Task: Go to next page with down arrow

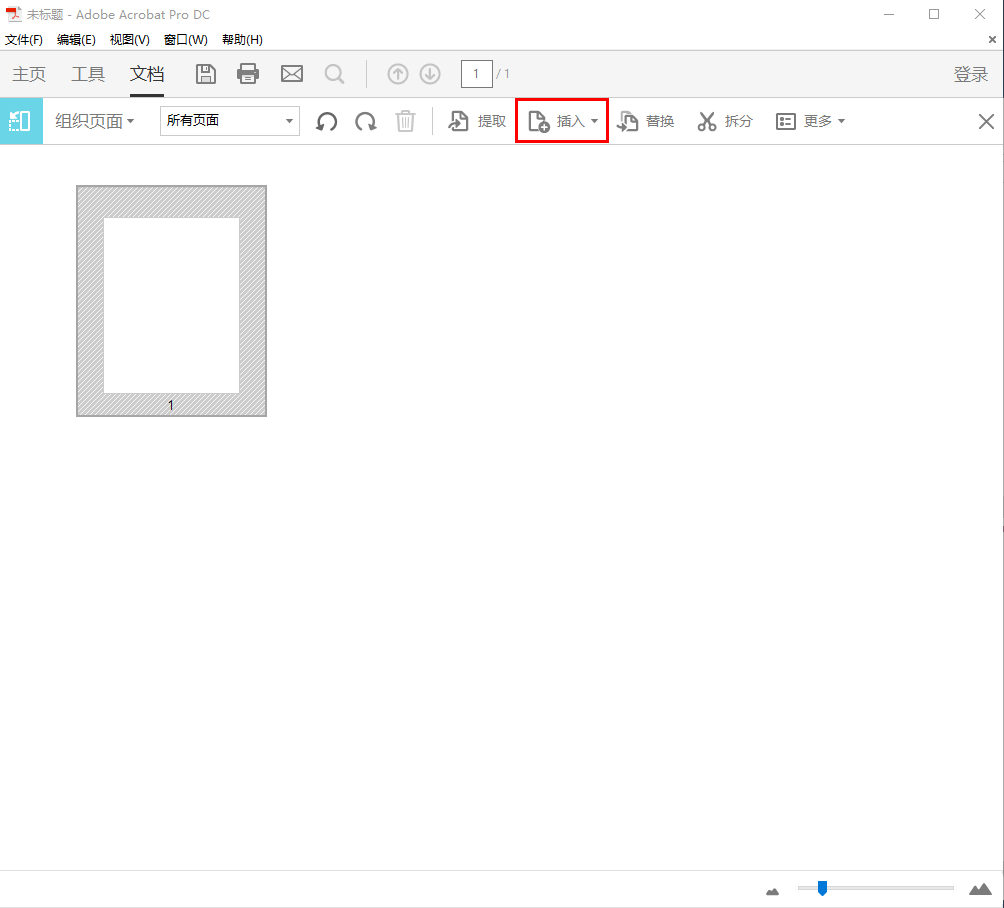Action: click(430, 74)
